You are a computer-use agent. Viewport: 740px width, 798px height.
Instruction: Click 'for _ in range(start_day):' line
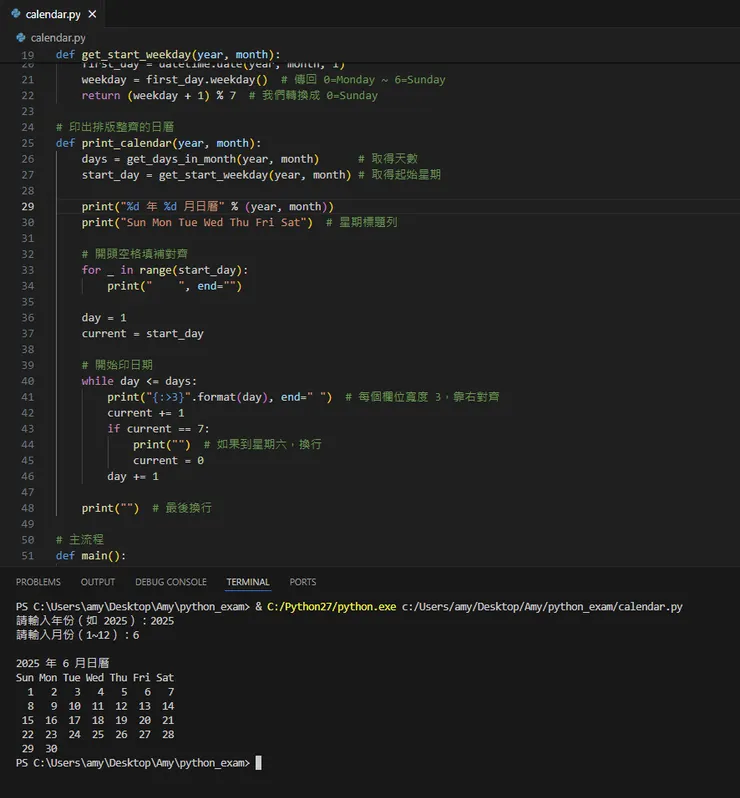tap(164, 270)
